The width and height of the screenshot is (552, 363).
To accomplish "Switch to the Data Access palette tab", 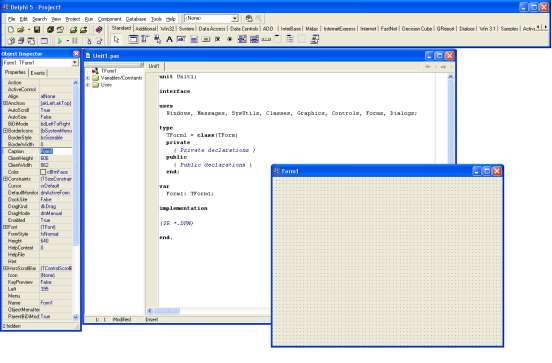I will click(212, 29).
